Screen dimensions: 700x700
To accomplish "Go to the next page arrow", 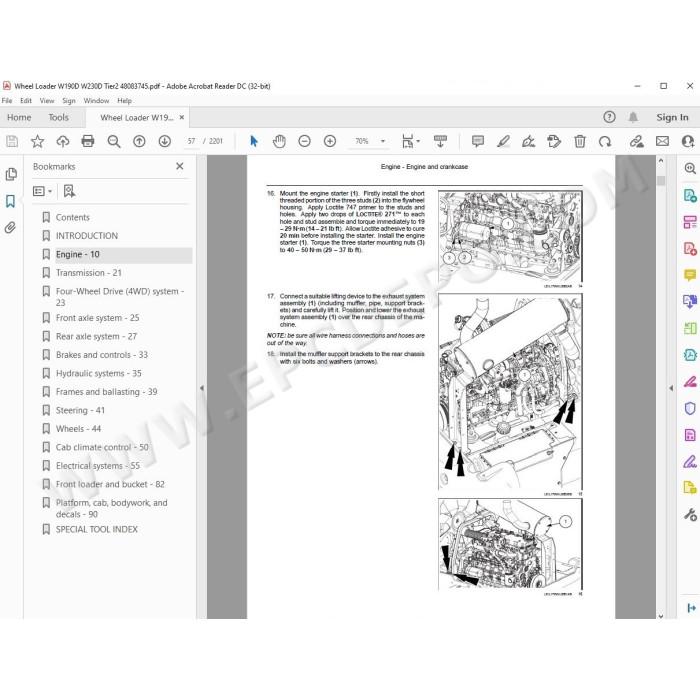I will [x=165, y=142].
